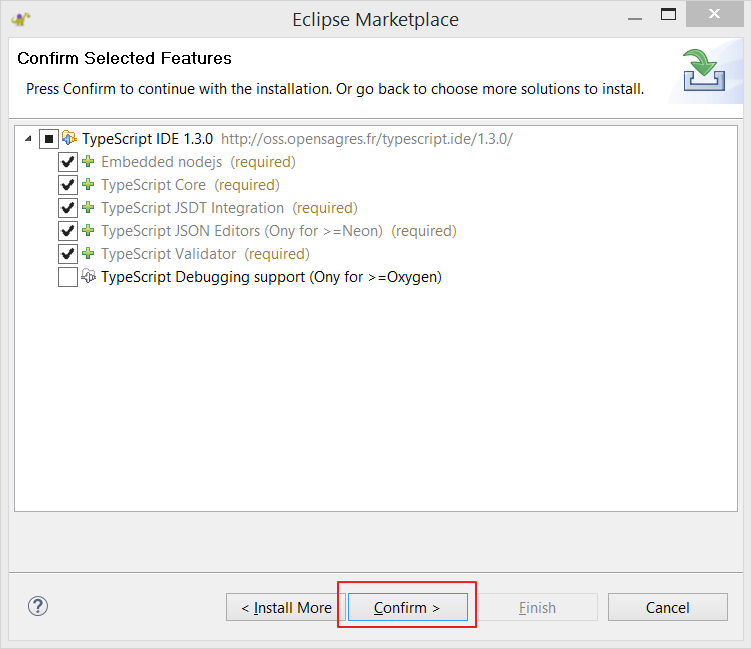752x649 pixels.
Task: Uncheck the TypeScript Core checkbox
Action: click(x=68, y=185)
